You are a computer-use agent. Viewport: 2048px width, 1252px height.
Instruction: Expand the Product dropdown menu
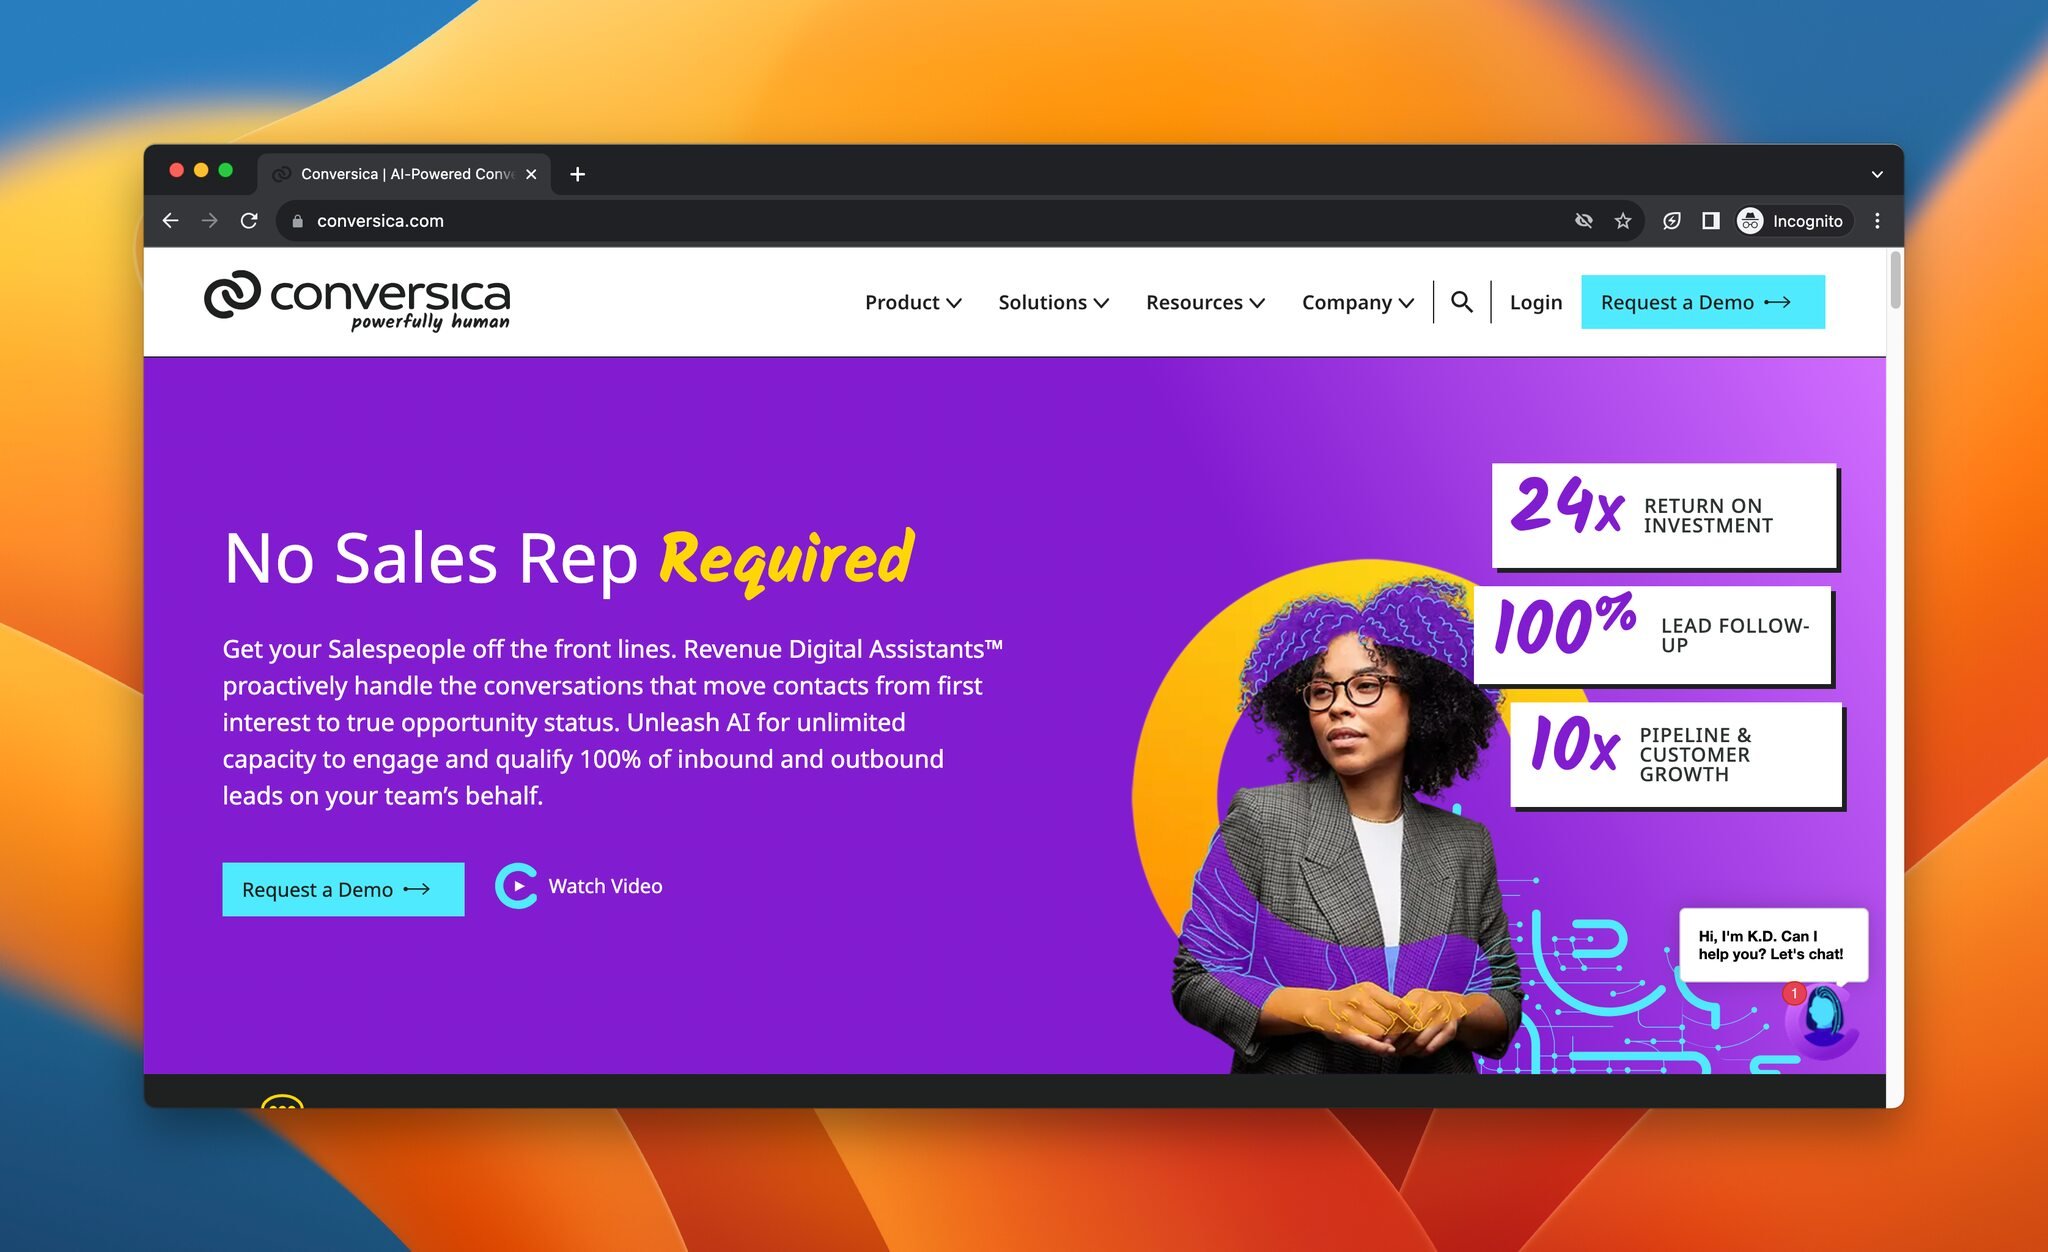pyautogui.click(x=911, y=301)
